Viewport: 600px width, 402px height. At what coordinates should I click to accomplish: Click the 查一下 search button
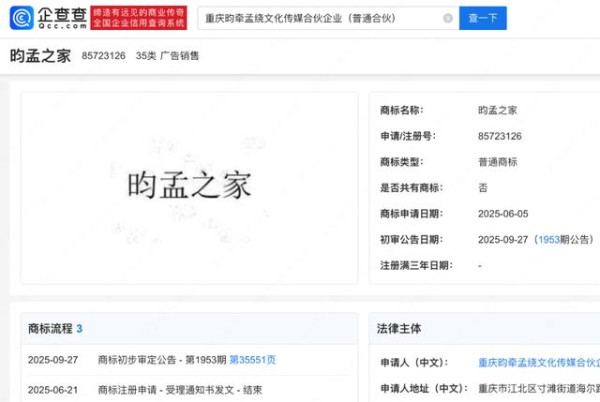[482, 18]
